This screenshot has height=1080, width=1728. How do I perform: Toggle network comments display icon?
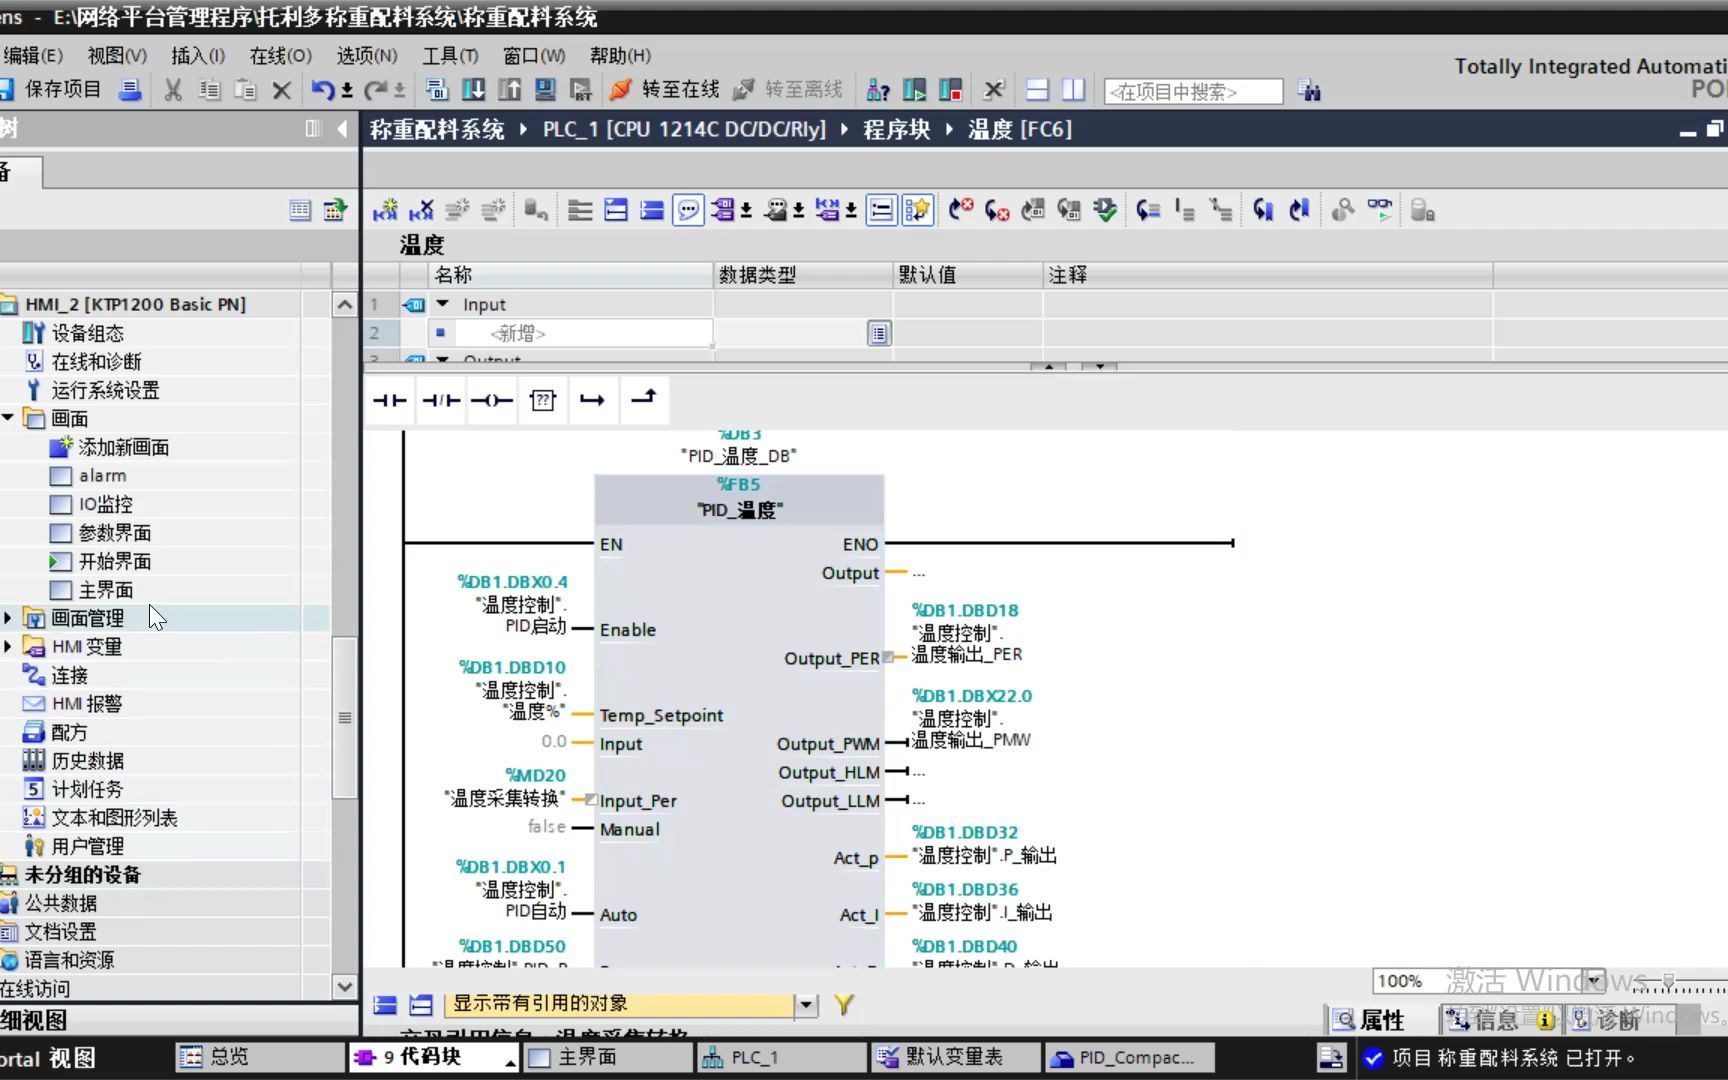pos(688,210)
